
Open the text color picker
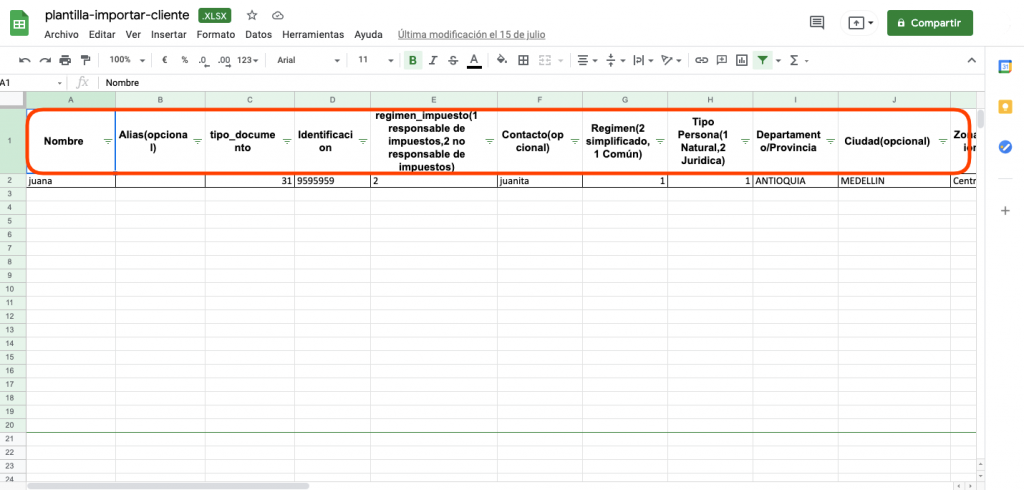tap(475, 60)
